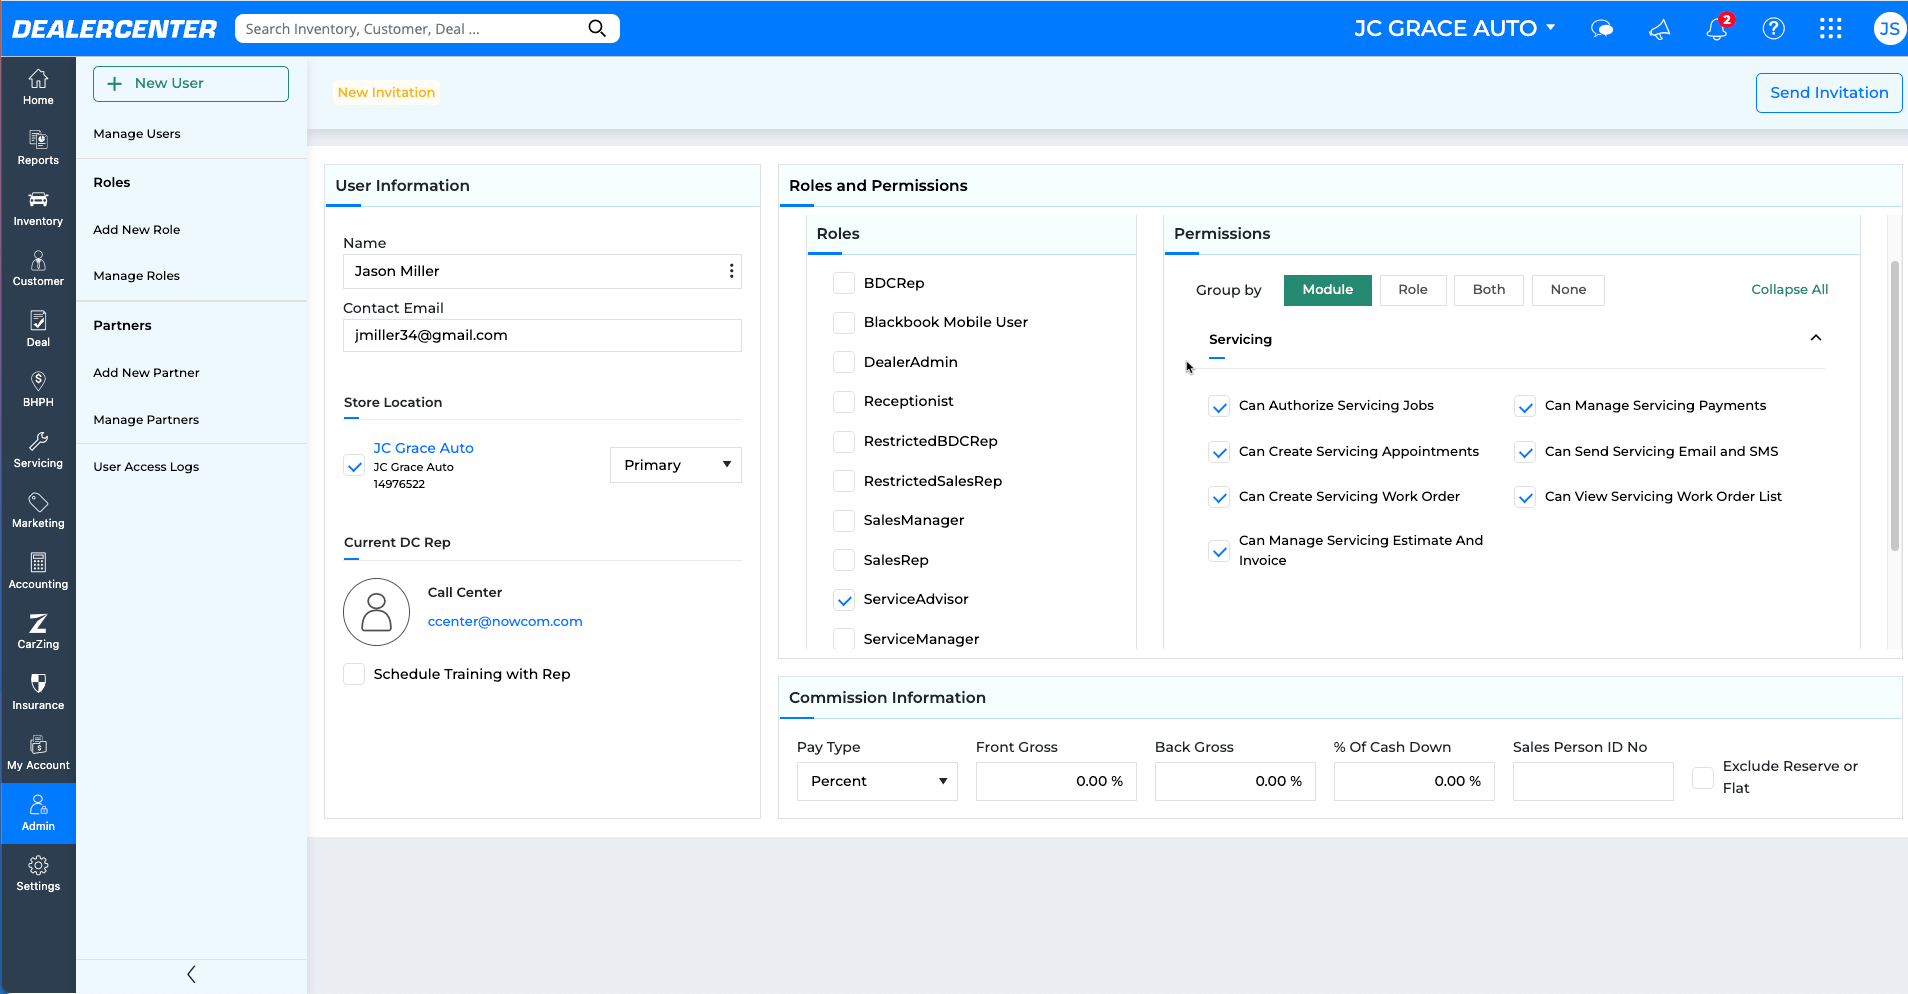Open the chat messages icon in header

tap(1602, 29)
